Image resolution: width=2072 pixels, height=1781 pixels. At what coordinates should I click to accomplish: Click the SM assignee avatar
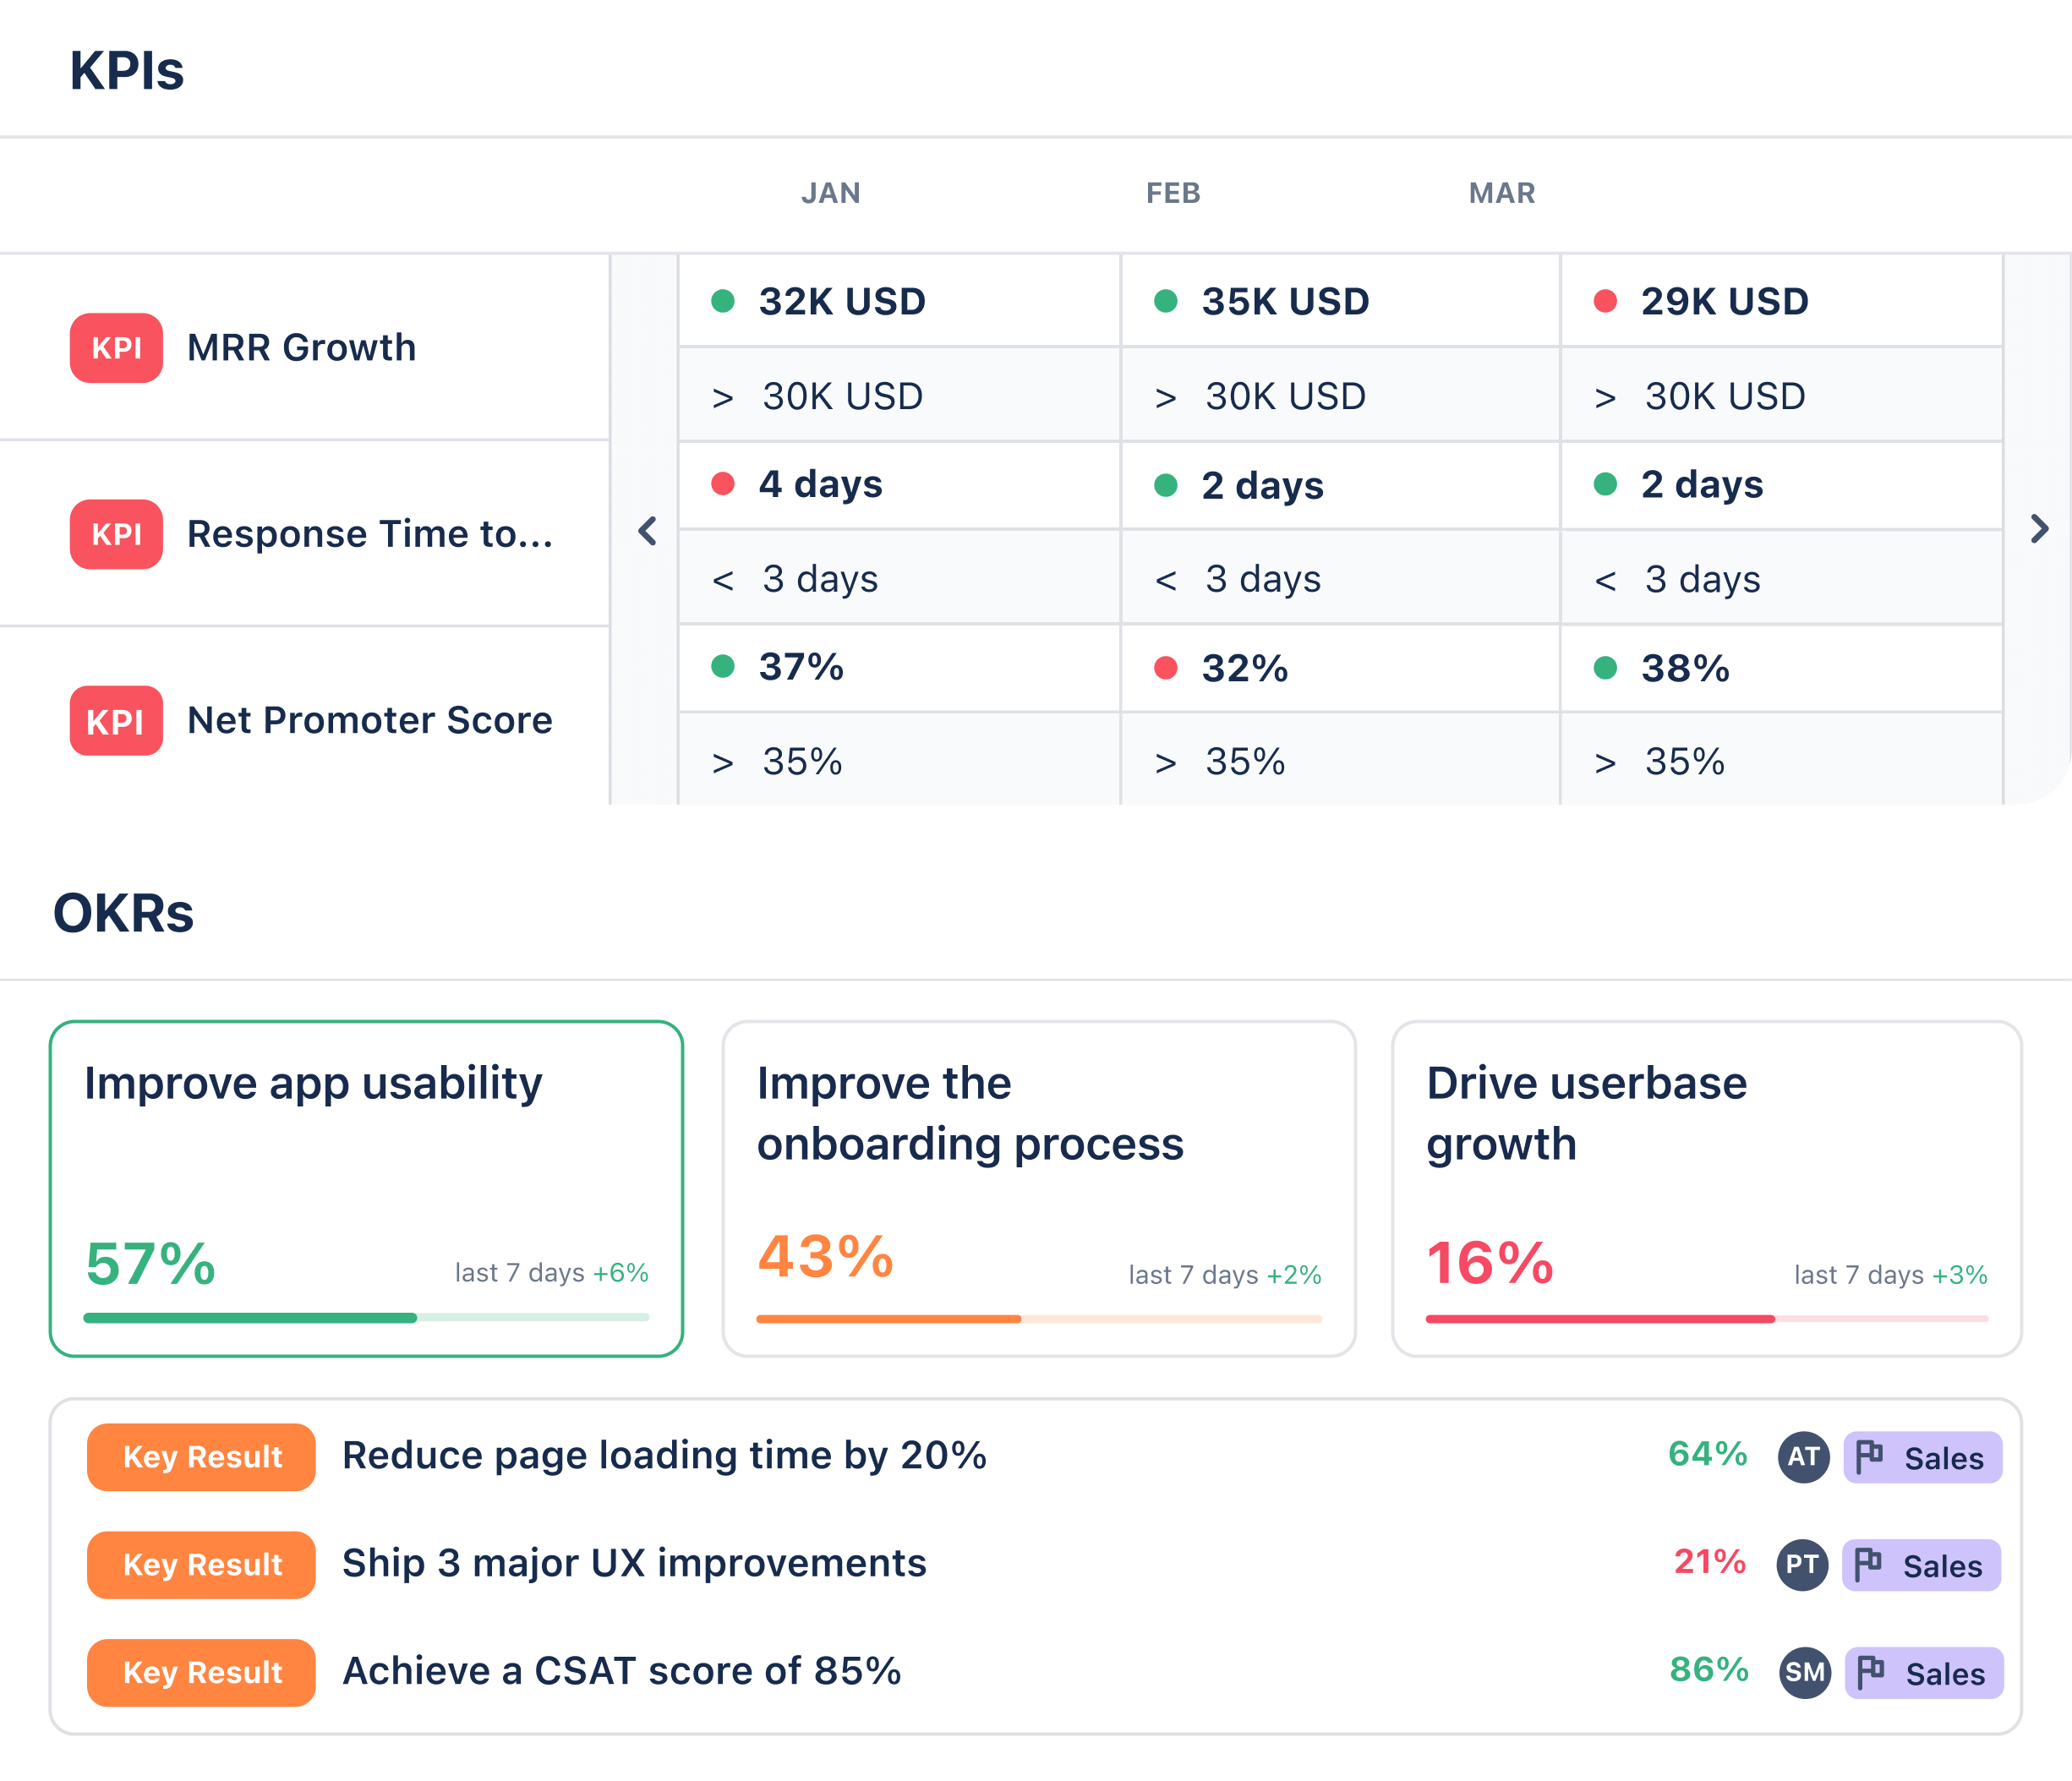click(1805, 1672)
